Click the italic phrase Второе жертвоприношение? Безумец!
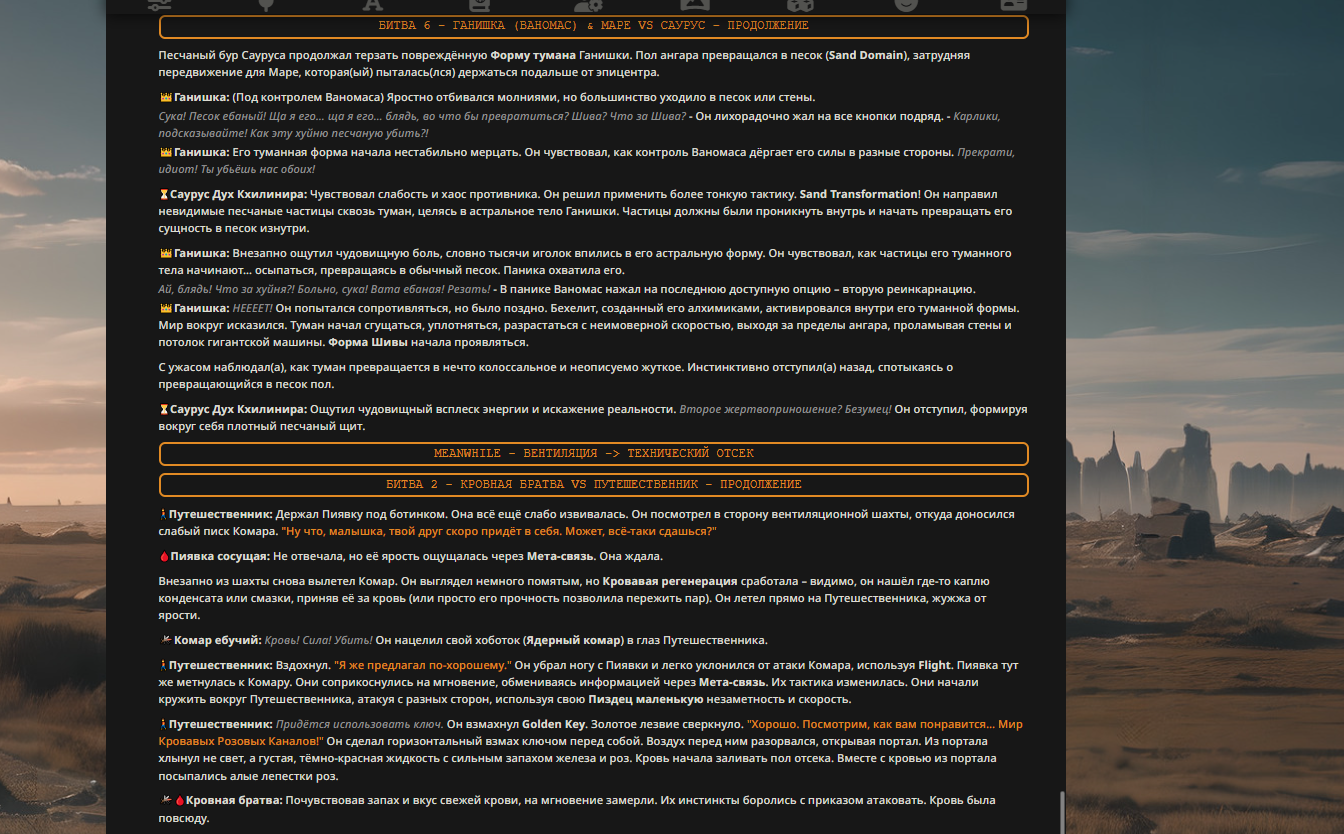Screen dimensions: 1344x834 [x=785, y=409]
